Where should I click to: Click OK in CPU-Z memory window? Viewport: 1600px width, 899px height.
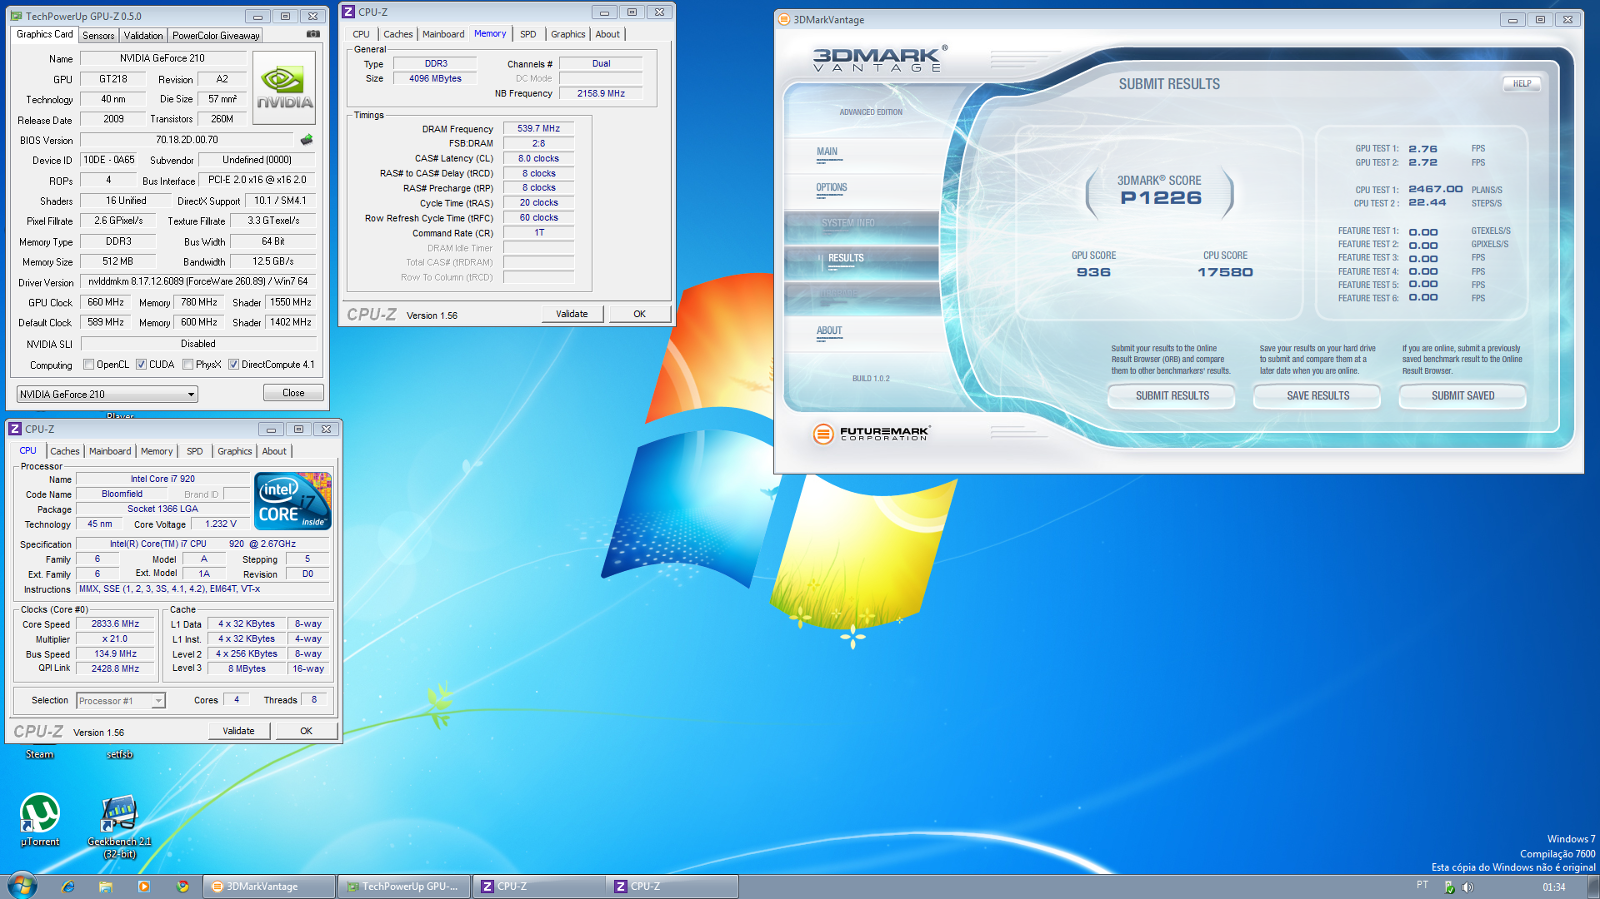coord(639,314)
